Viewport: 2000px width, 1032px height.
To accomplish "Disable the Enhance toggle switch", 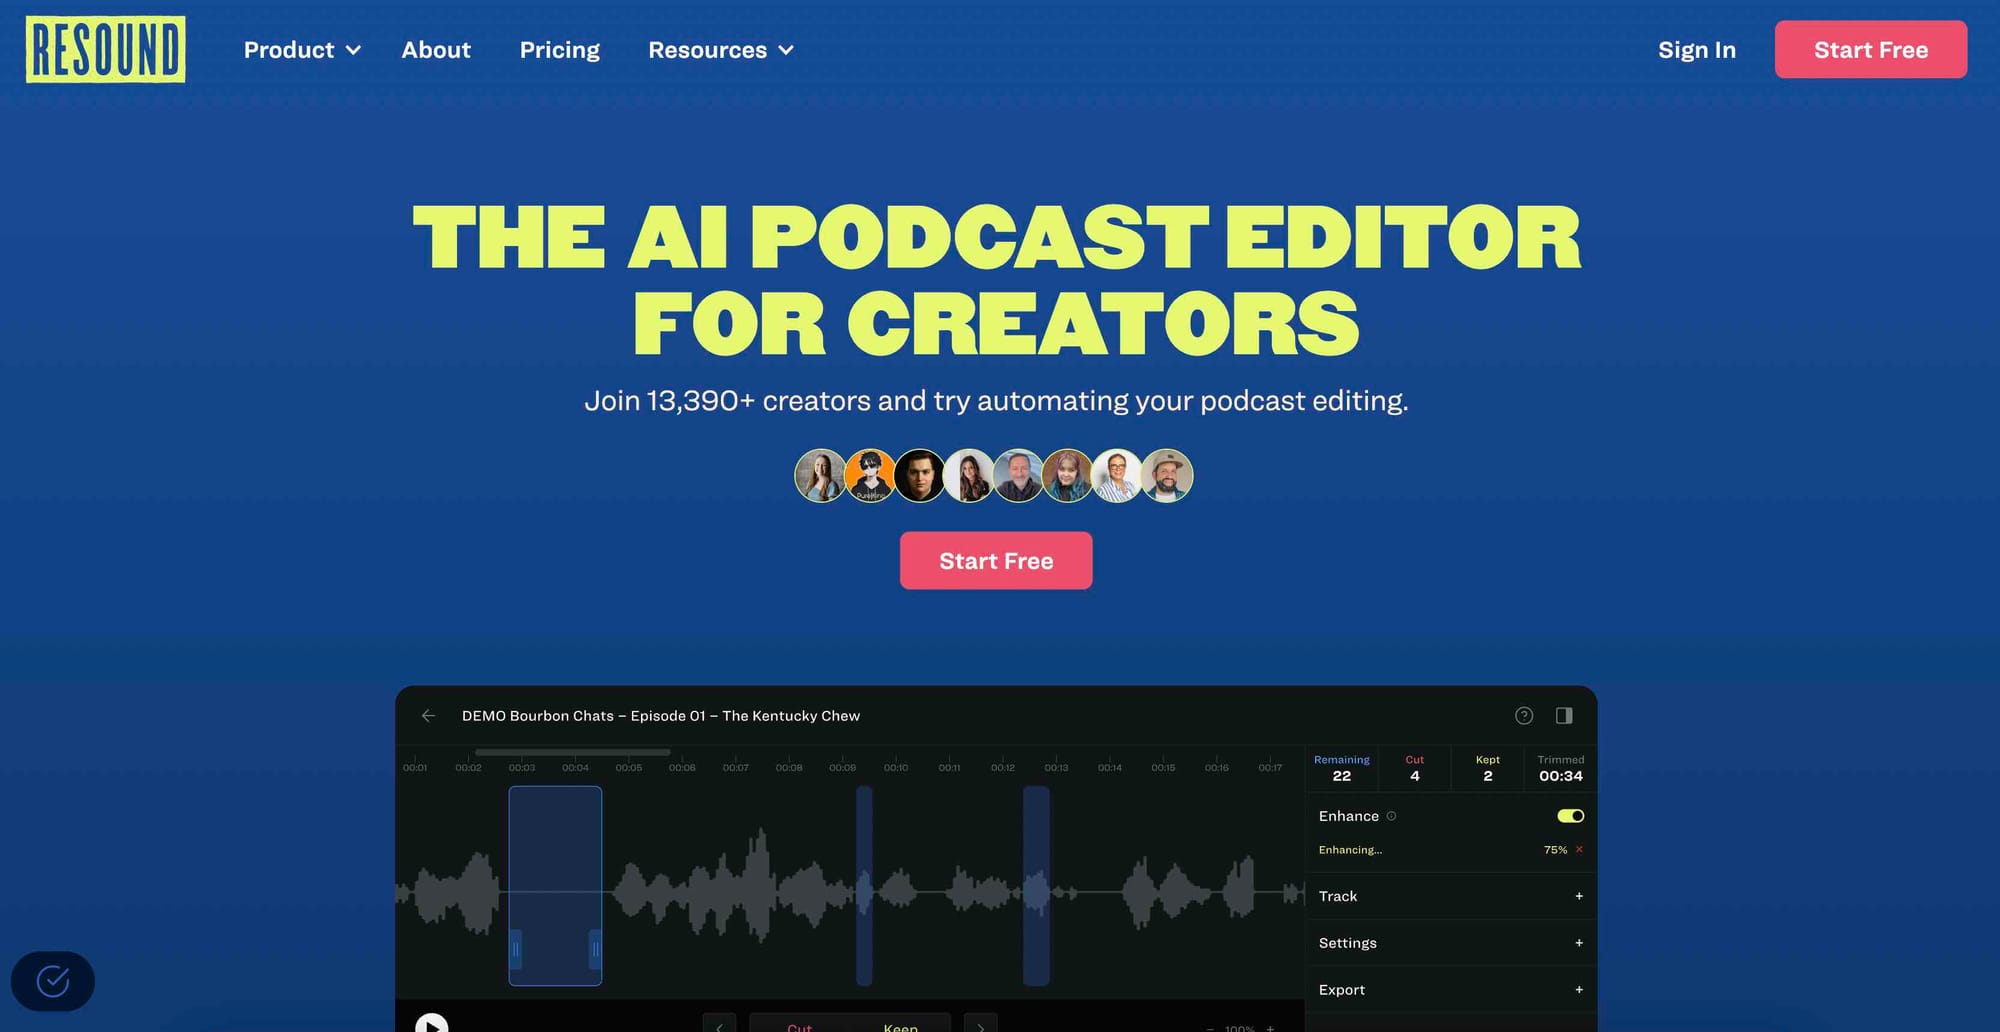I will 1569,815.
